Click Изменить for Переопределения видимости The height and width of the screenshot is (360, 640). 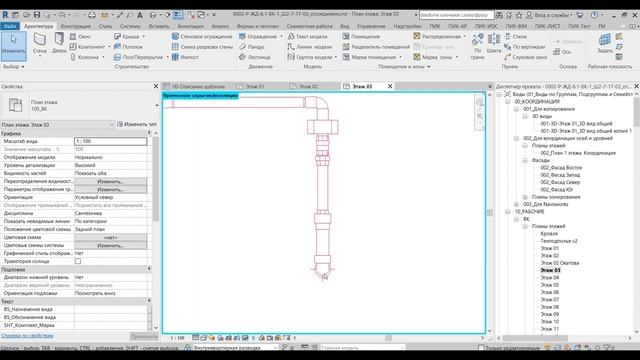pyautogui.click(x=110, y=181)
